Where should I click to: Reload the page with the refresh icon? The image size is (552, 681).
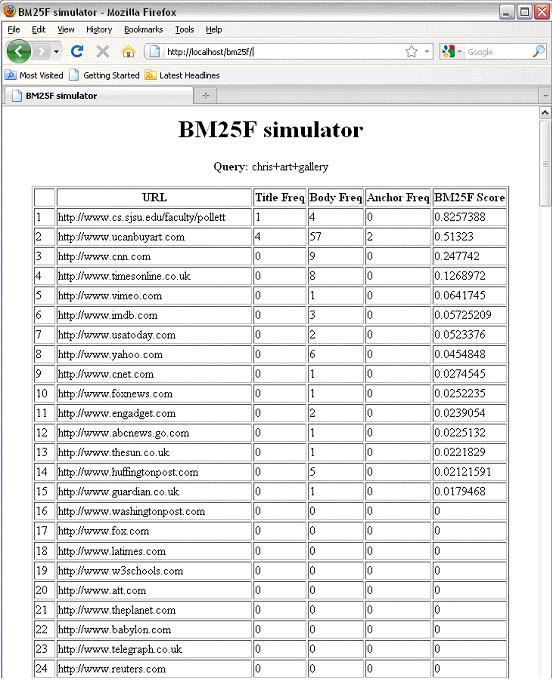[77, 52]
